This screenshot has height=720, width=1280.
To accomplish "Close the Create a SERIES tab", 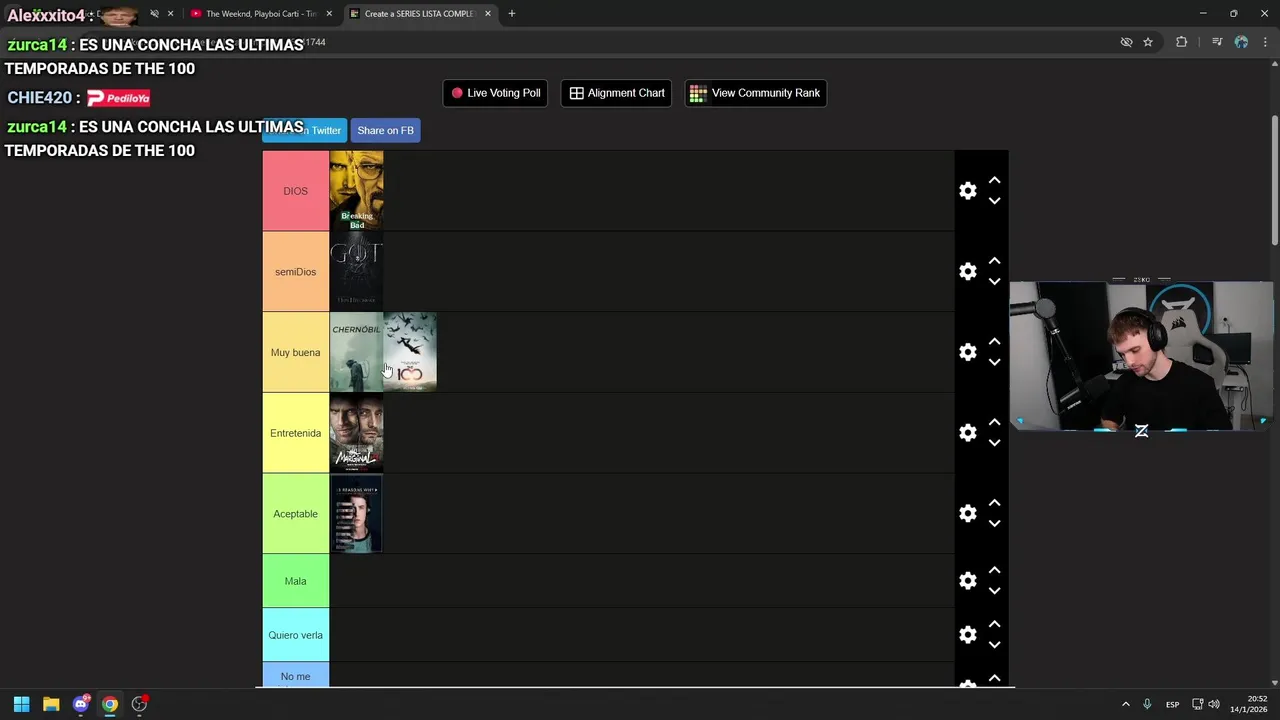I will (488, 14).
